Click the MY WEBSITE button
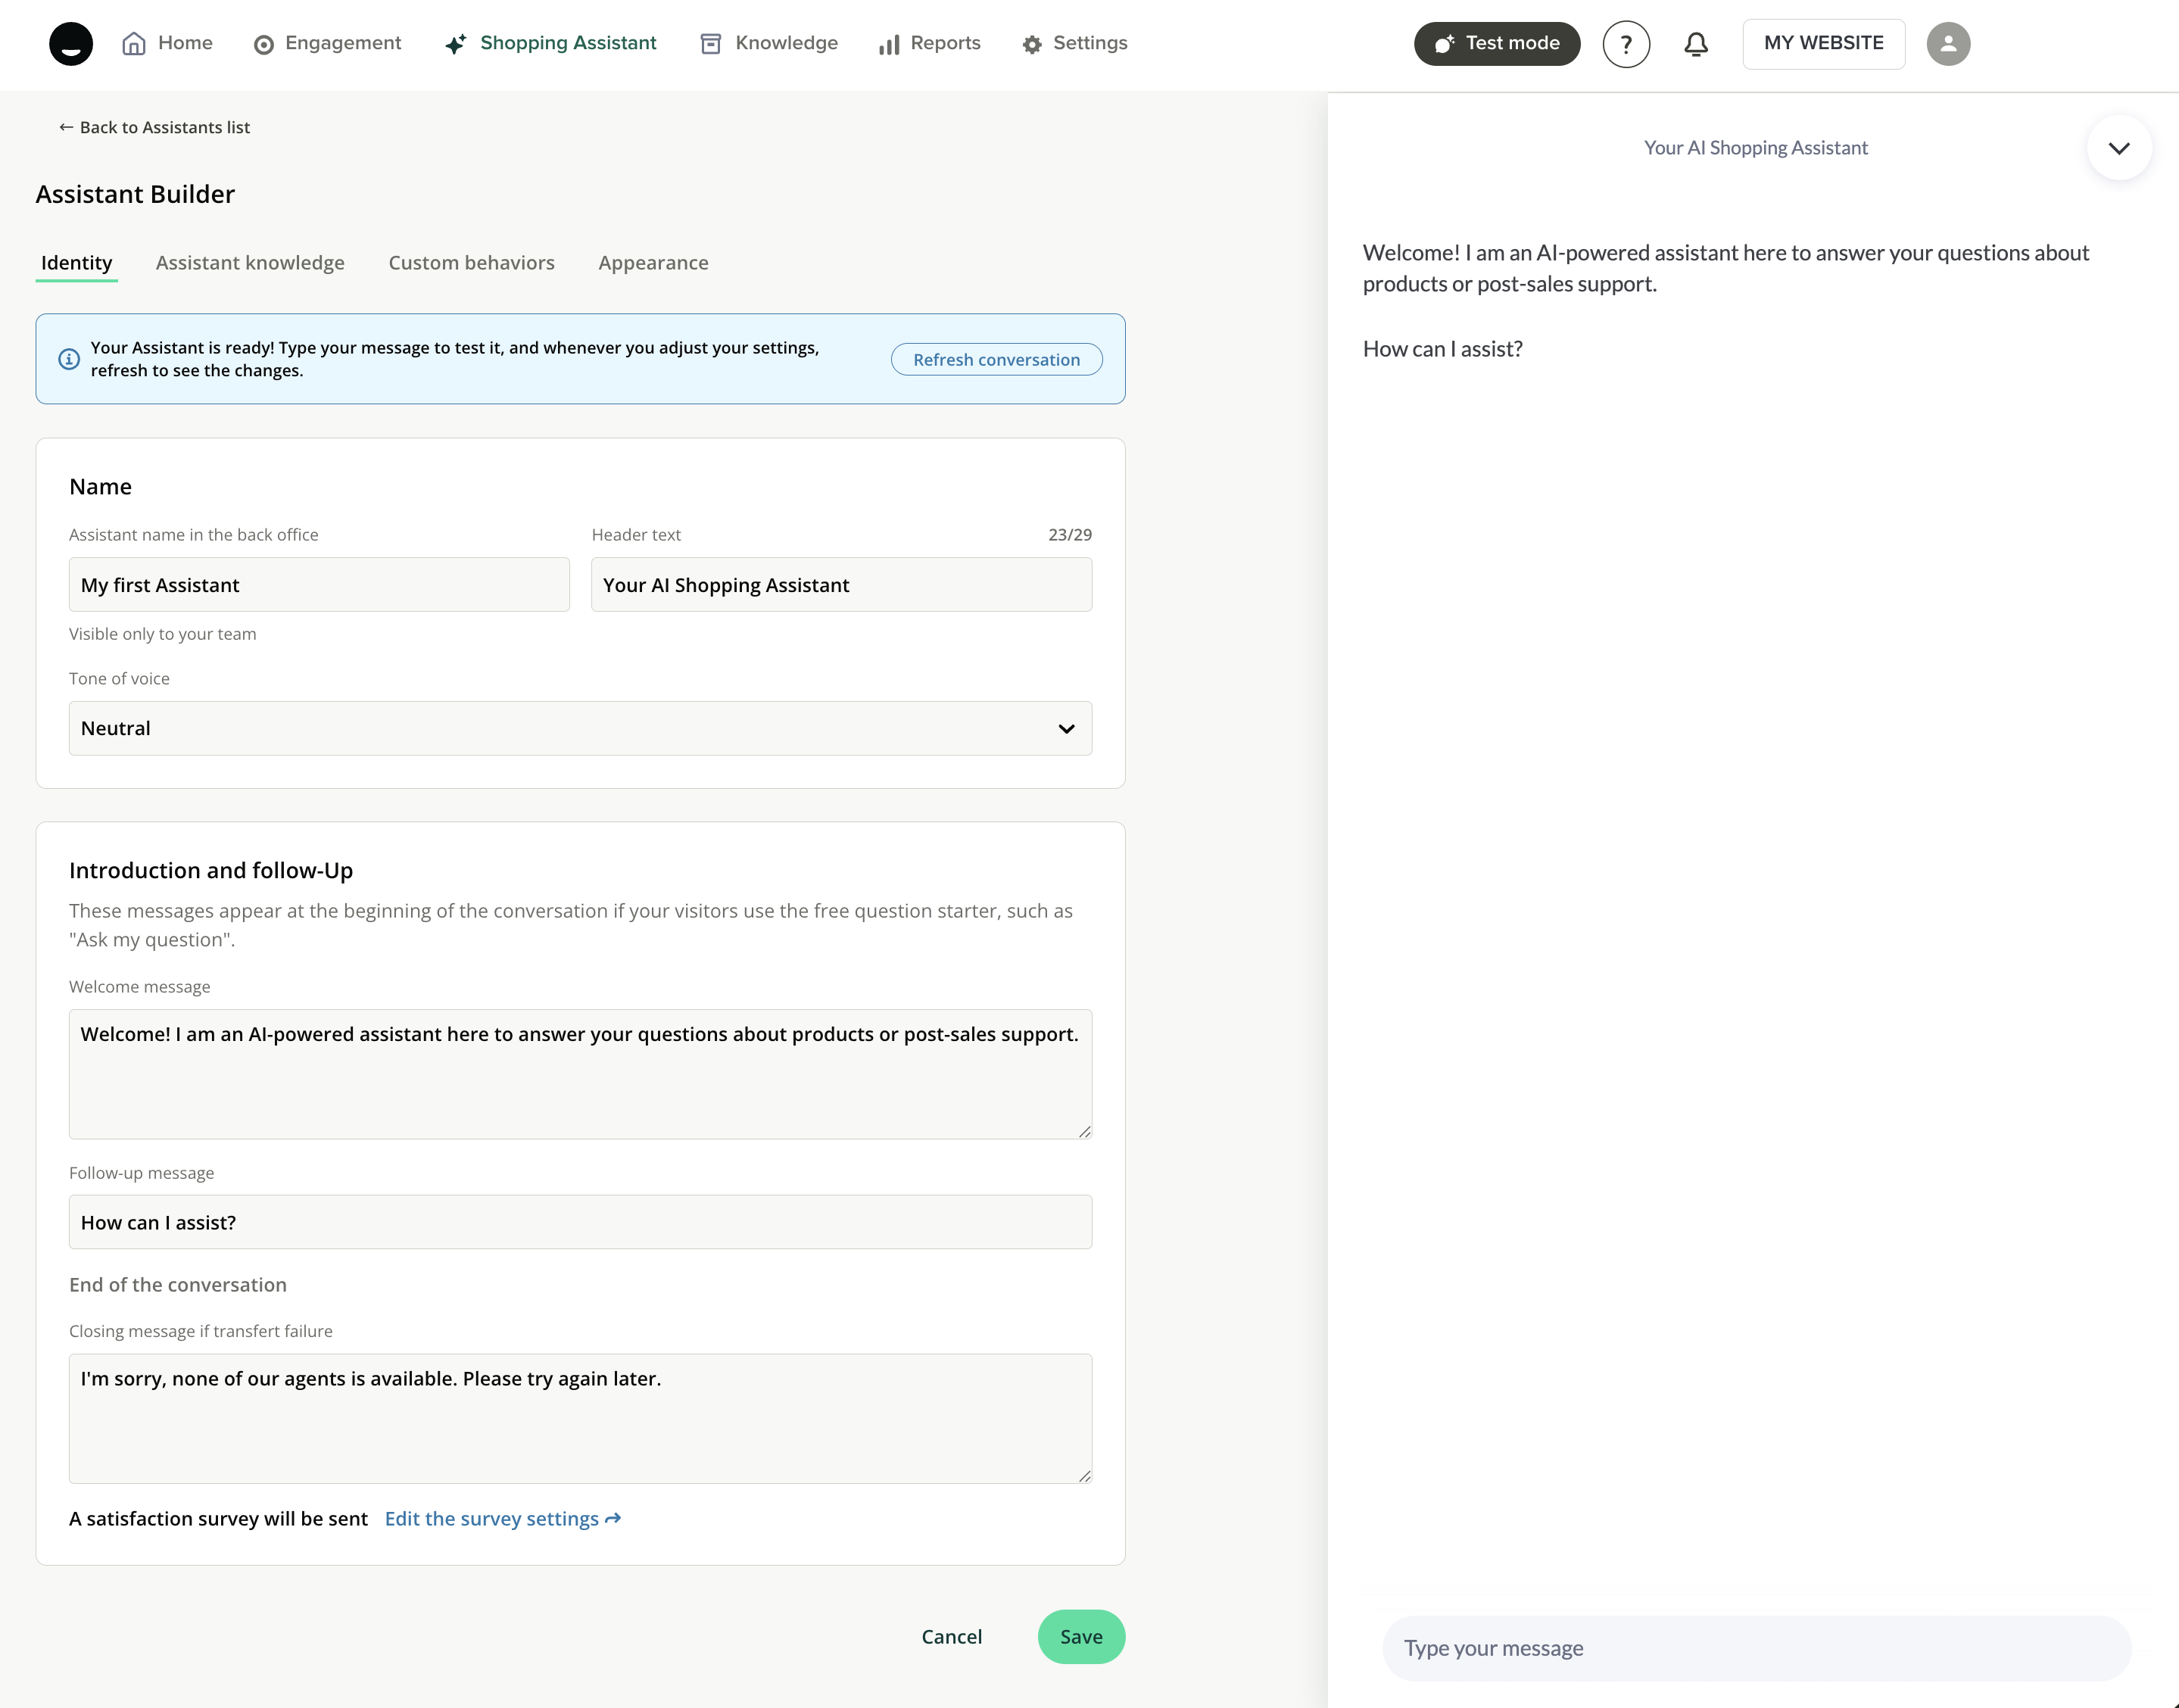The height and width of the screenshot is (1708, 2179). point(1823,44)
